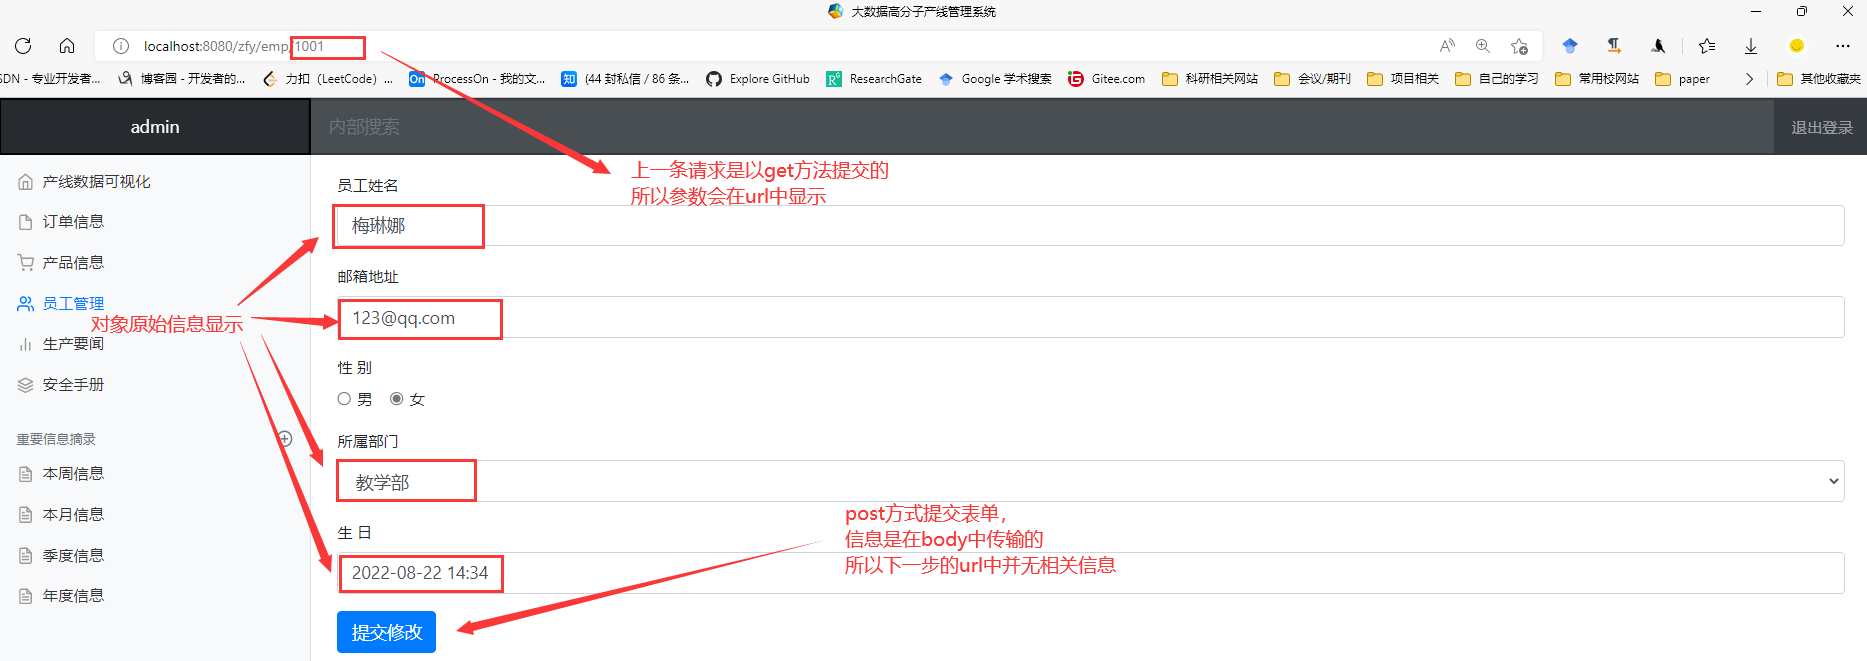
Task: Click the bar chart icon beside 生产要闻
Action: [26, 344]
